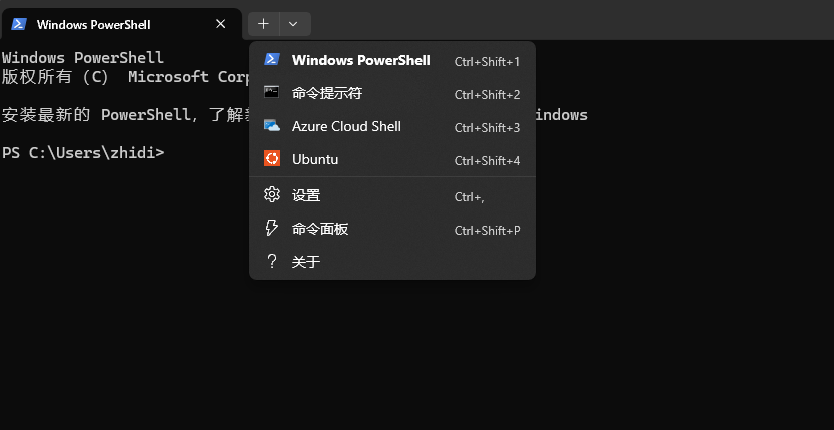Image resolution: width=834 pixels, height=430 pixels.
Task: Click the command palette lightning icon
Action: coord(271,229)
